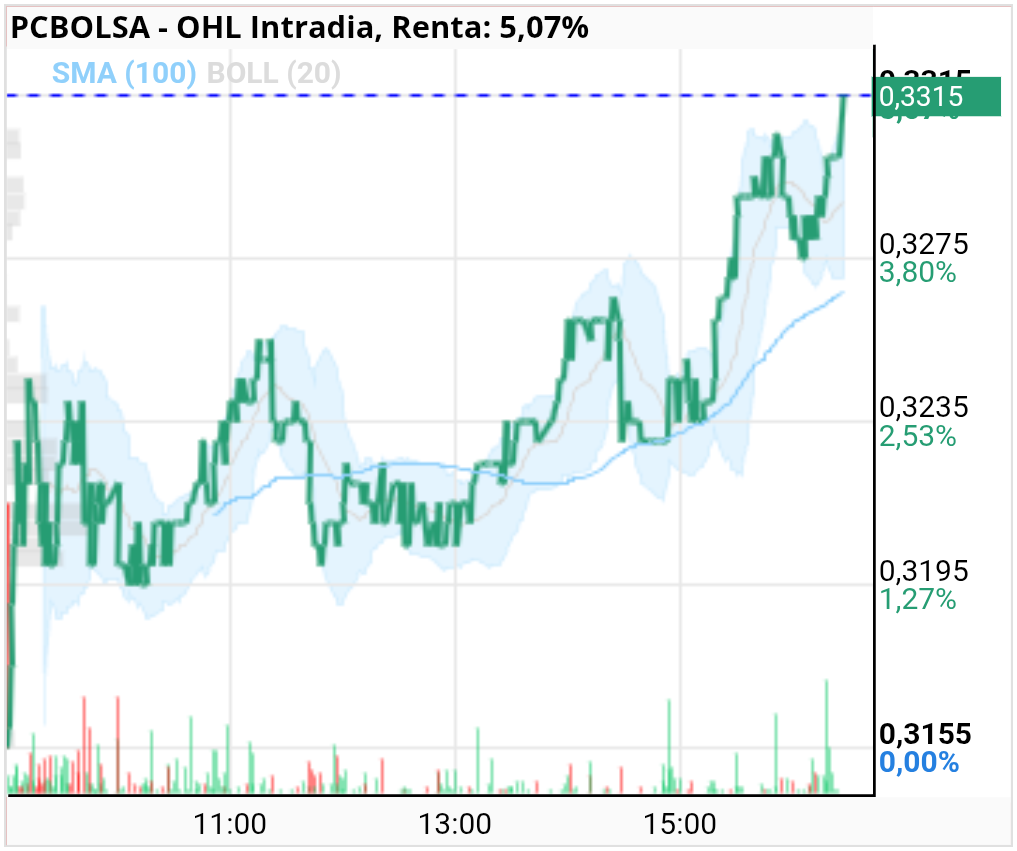This screenshot has height=851, width=1017.
Task: Click the 13:00 time axis label
Action: [455, 824]
